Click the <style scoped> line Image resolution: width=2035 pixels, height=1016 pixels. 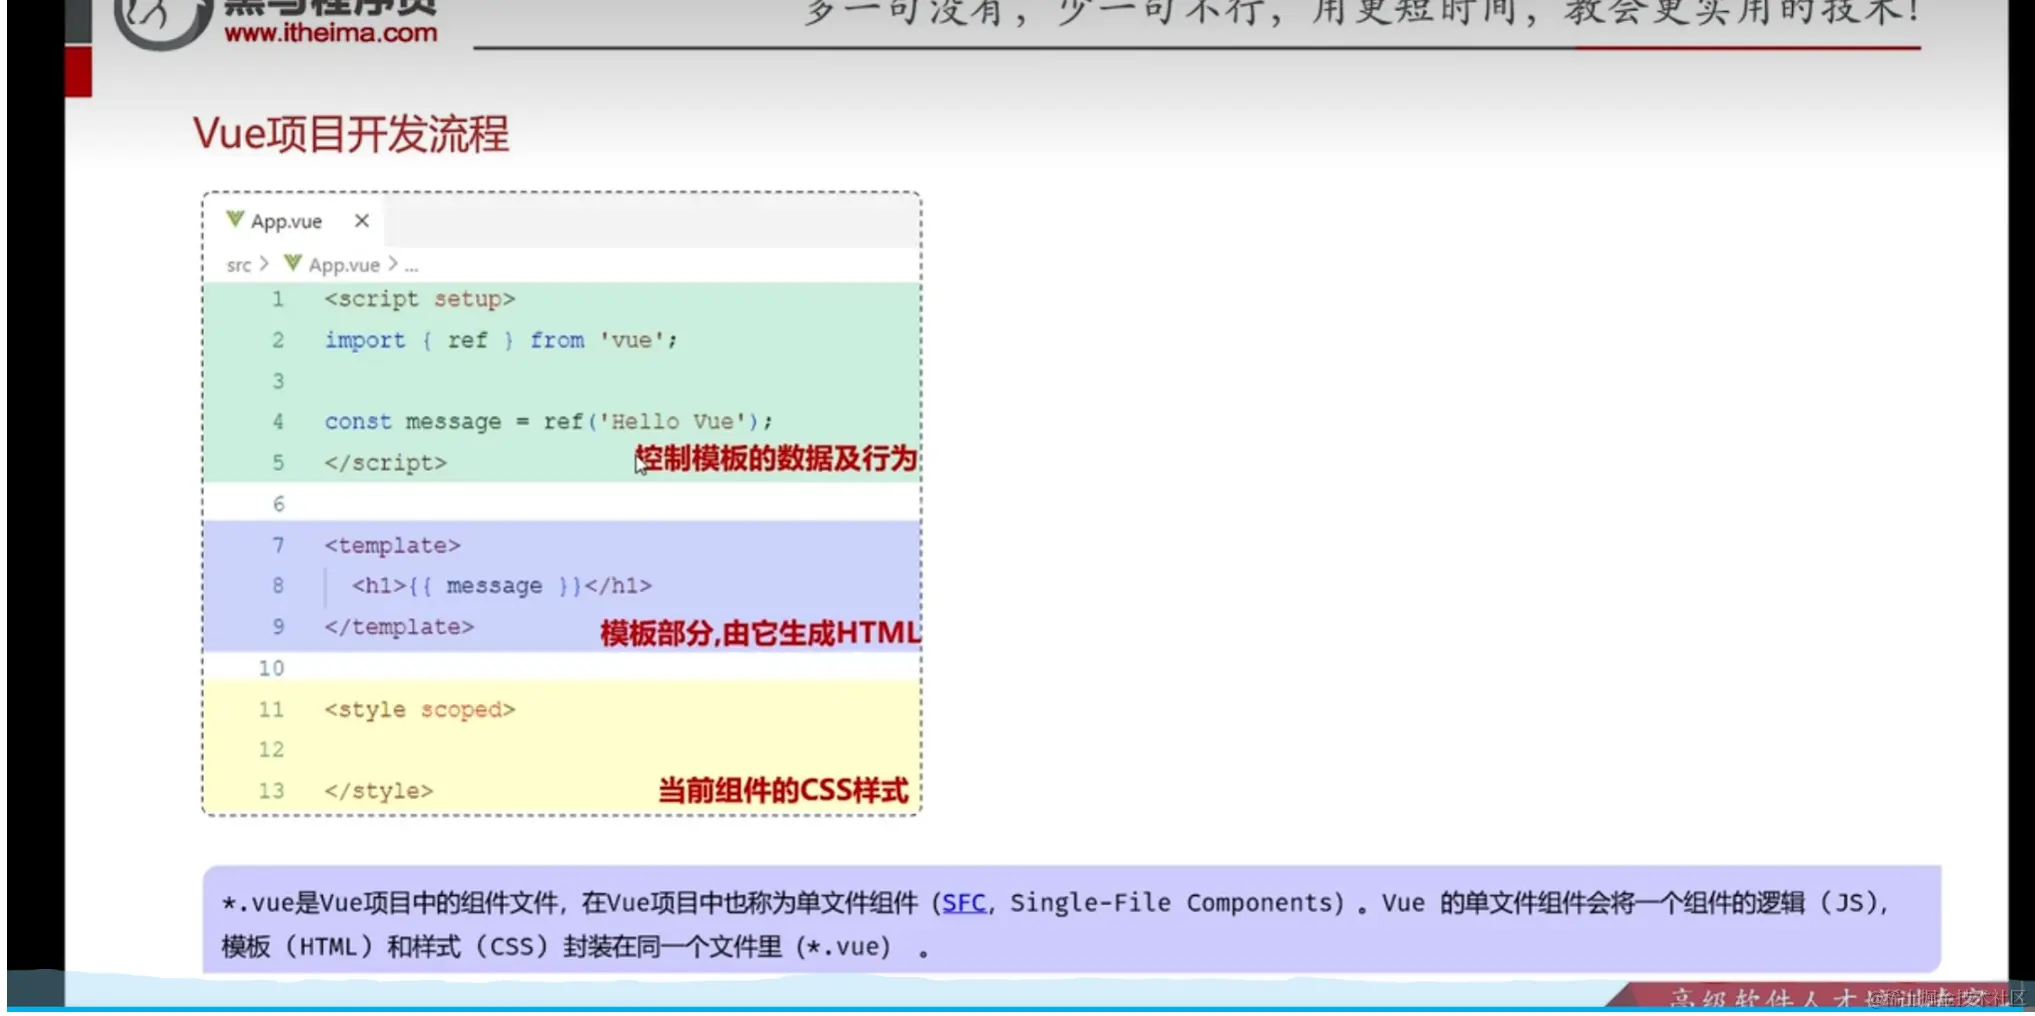(x=420, y=709)
